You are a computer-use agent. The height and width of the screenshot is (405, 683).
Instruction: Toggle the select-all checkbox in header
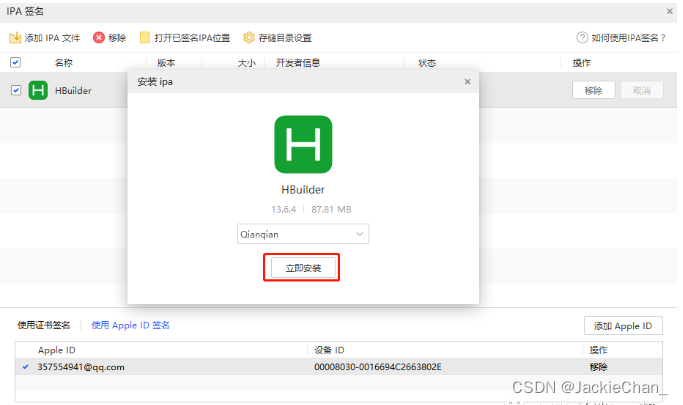coord(15,62)
